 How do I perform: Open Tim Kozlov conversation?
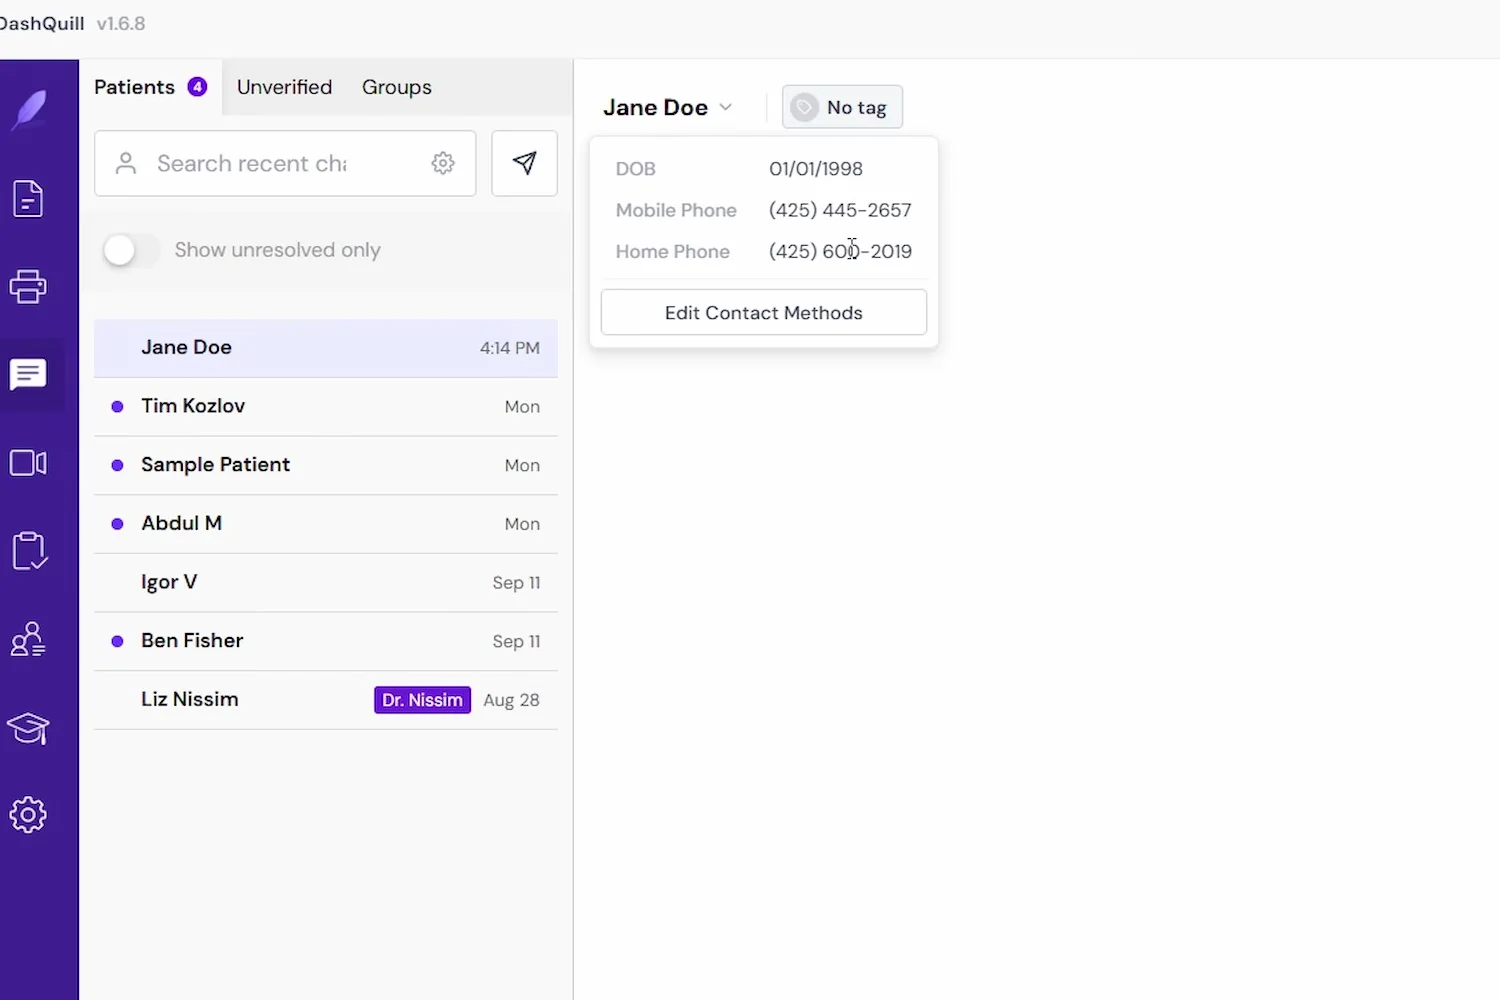pyautogui.click(x=326, y=406)
